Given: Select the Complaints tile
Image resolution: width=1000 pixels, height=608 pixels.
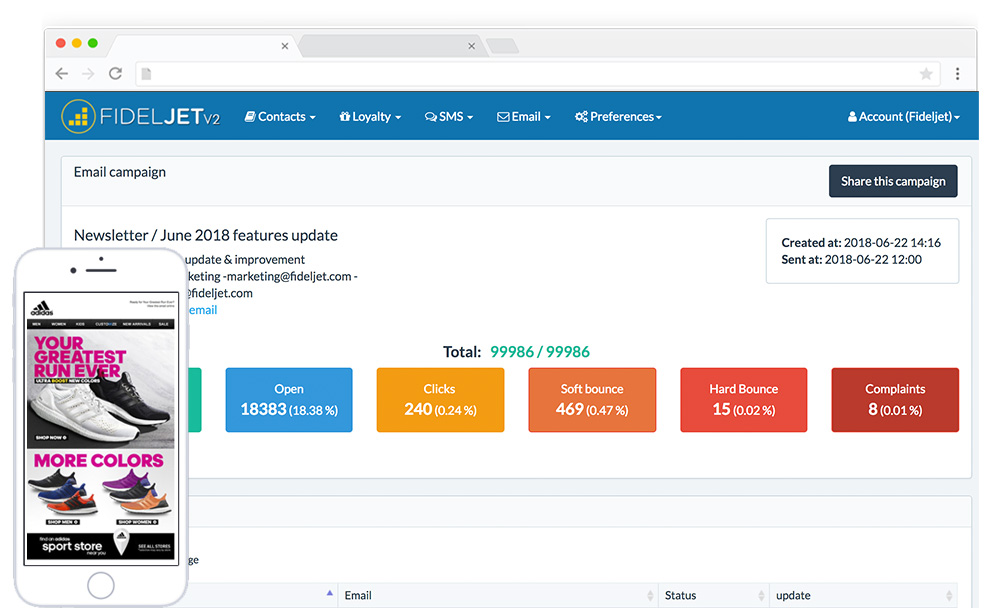Looking at the screenshot, I should coord(895,400).
